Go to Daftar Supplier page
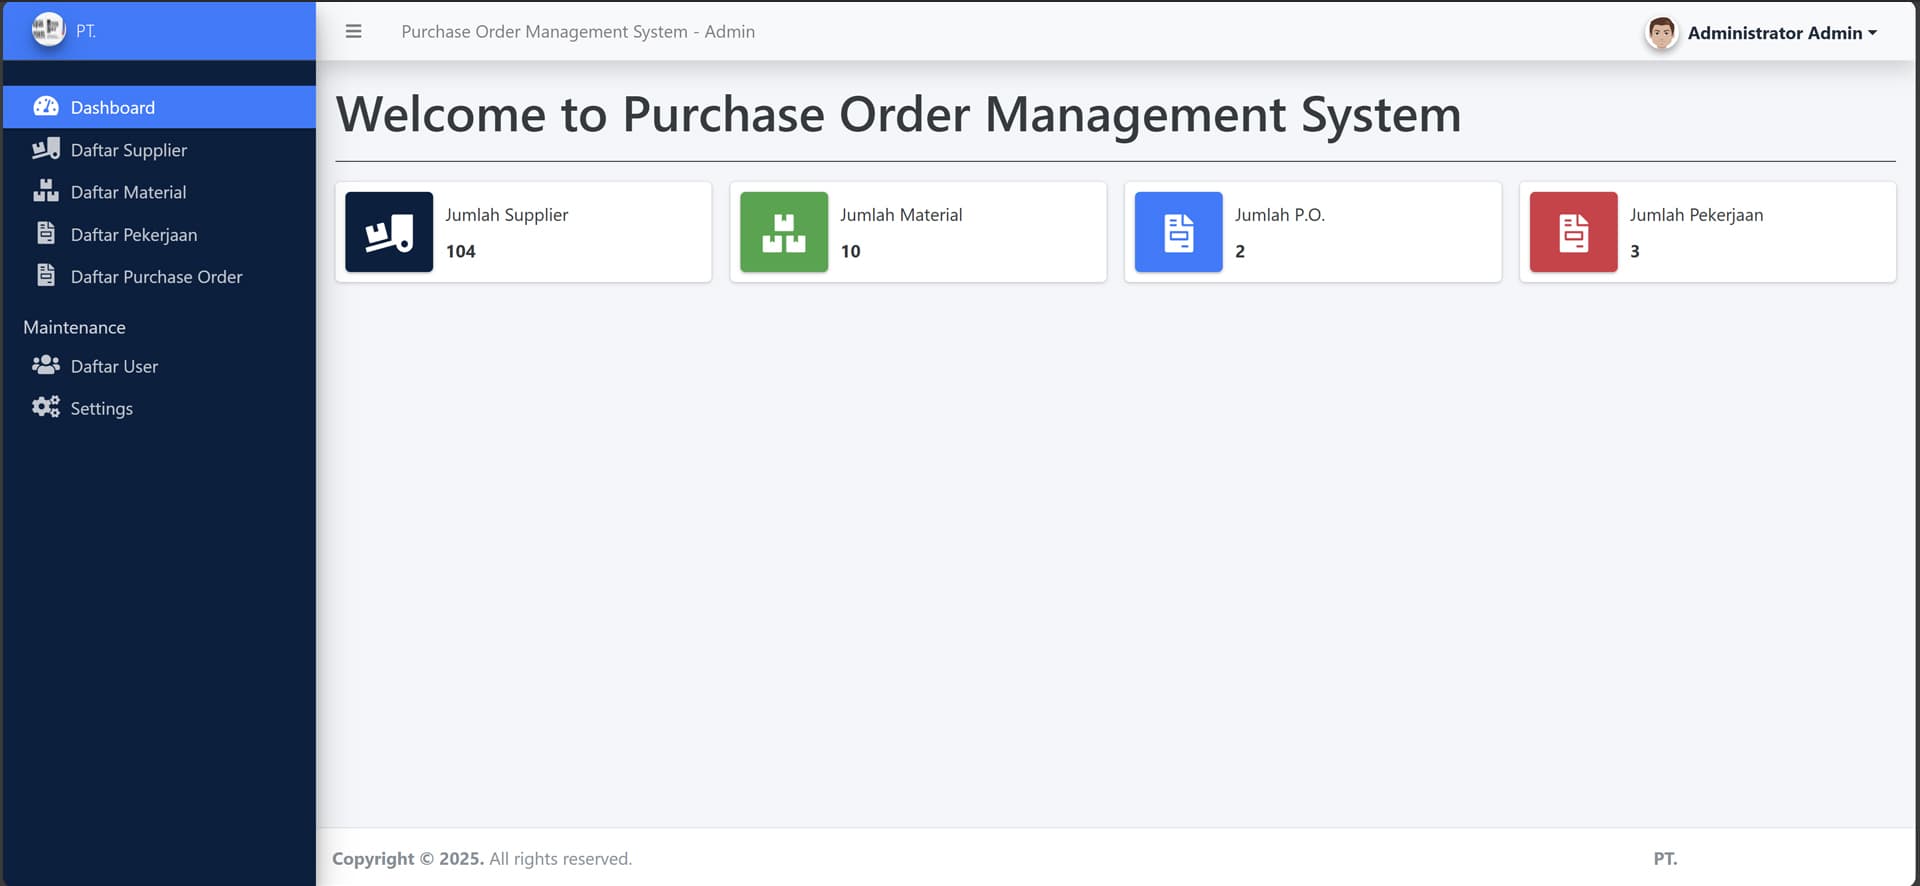Image resolution: width=1920 pixels, height=886 pixels. coord(159,150)
